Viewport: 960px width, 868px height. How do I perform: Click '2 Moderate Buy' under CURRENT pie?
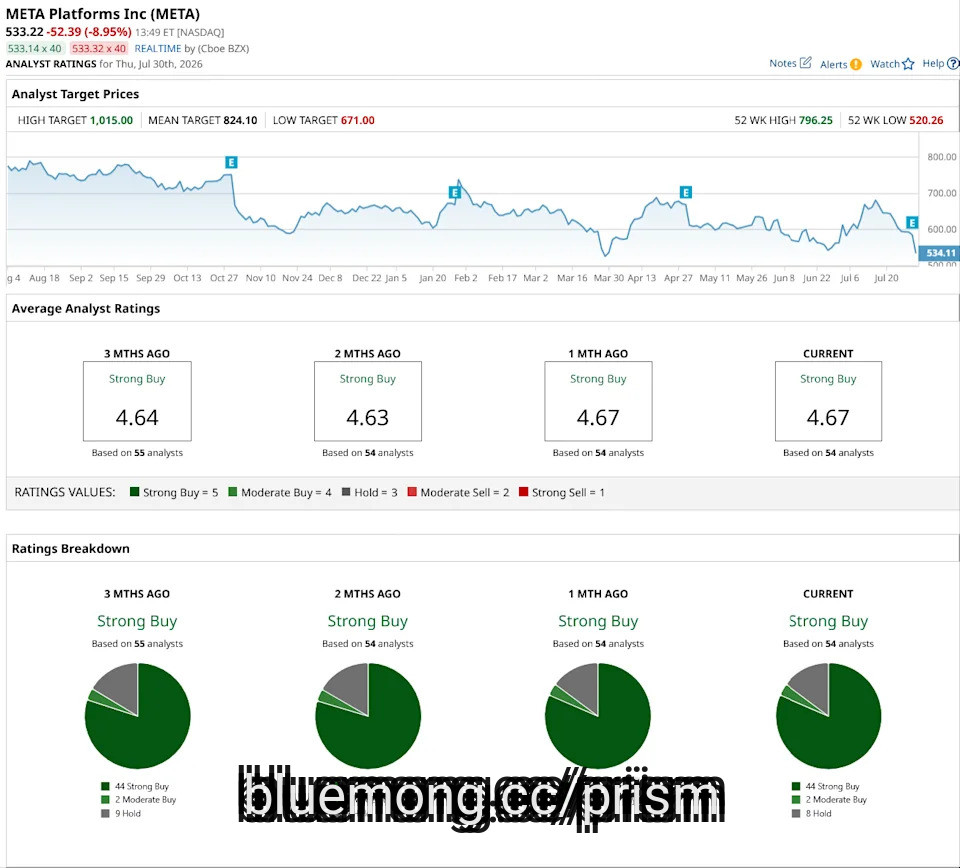tap(836, 799)
